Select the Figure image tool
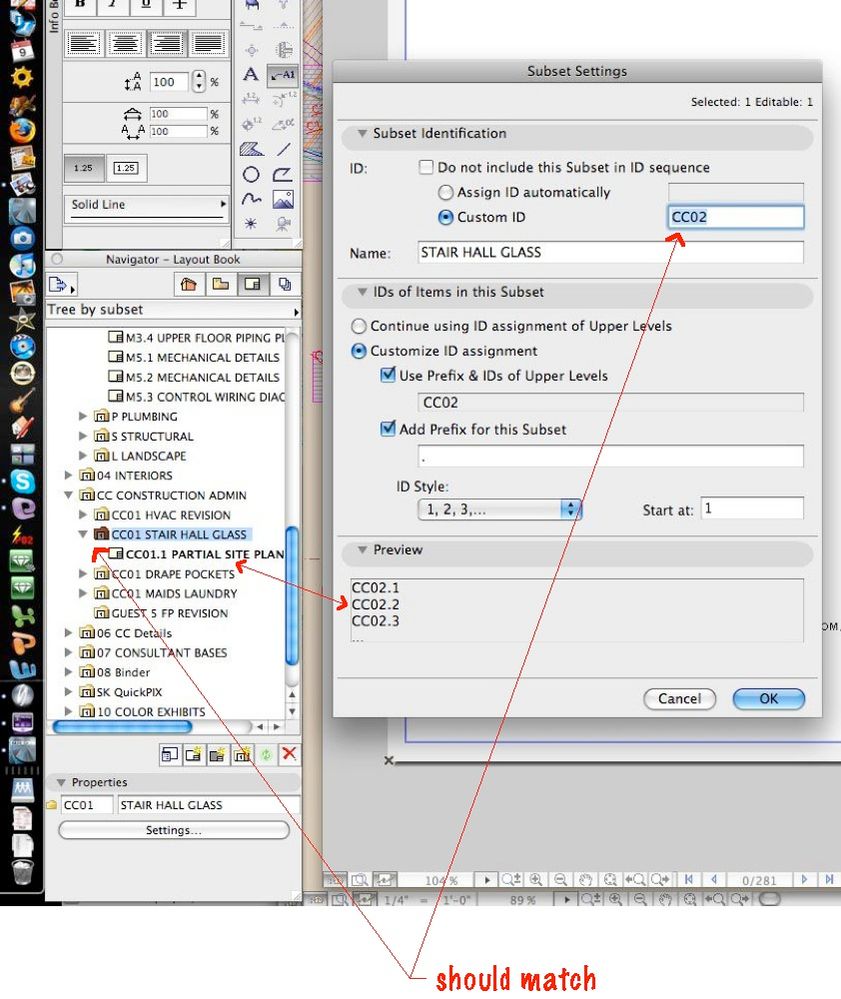 point(283,199)
